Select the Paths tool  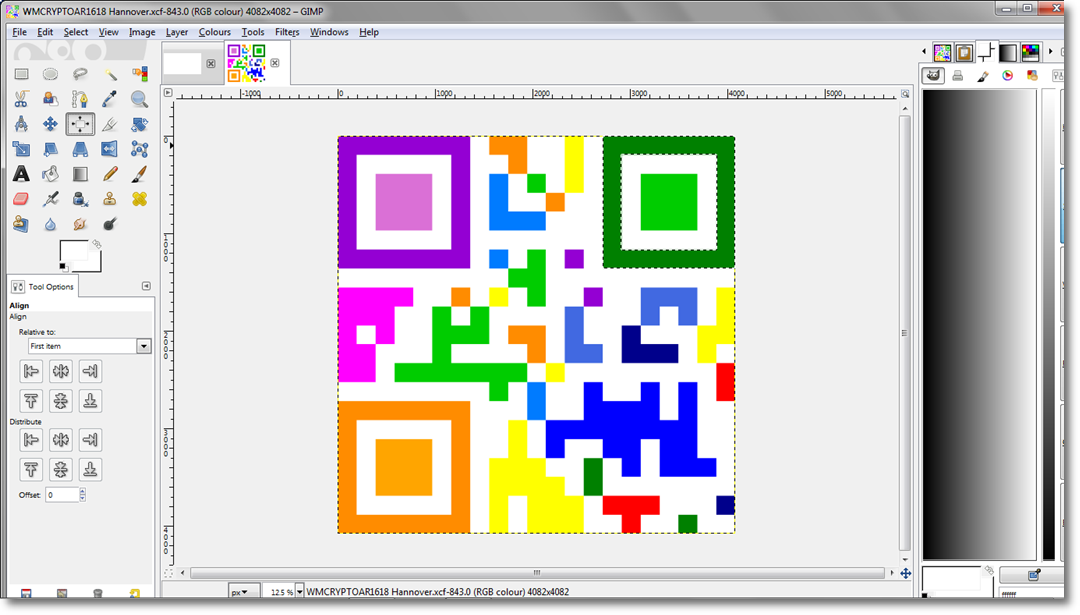pos(80,99)
